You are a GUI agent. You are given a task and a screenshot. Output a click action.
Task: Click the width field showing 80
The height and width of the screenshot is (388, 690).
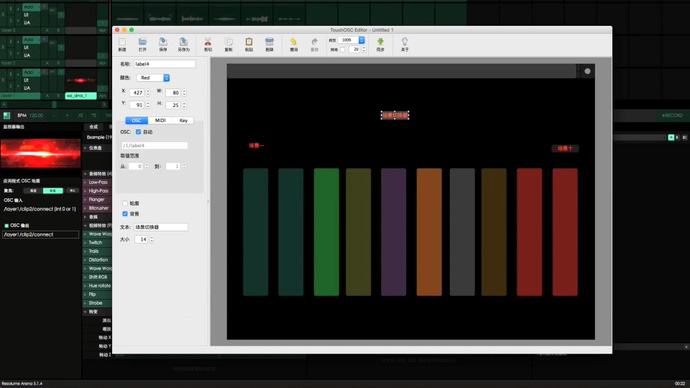[x=173, y=93]
